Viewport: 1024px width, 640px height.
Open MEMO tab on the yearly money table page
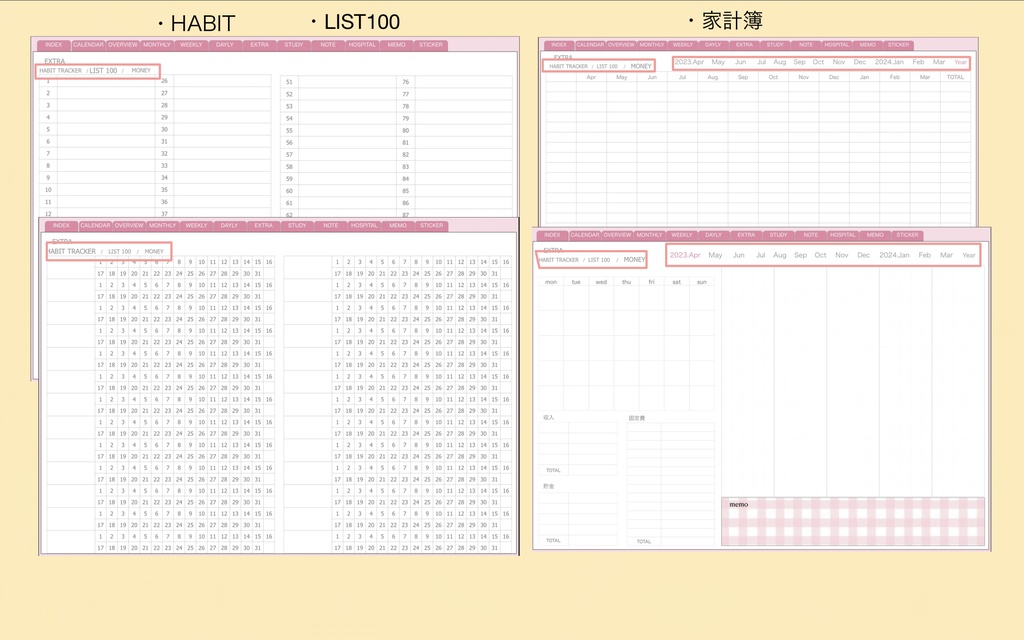point(867,45)
